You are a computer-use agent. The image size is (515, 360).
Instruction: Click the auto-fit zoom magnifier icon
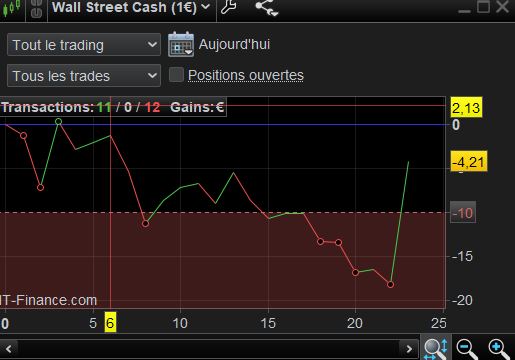436,349
